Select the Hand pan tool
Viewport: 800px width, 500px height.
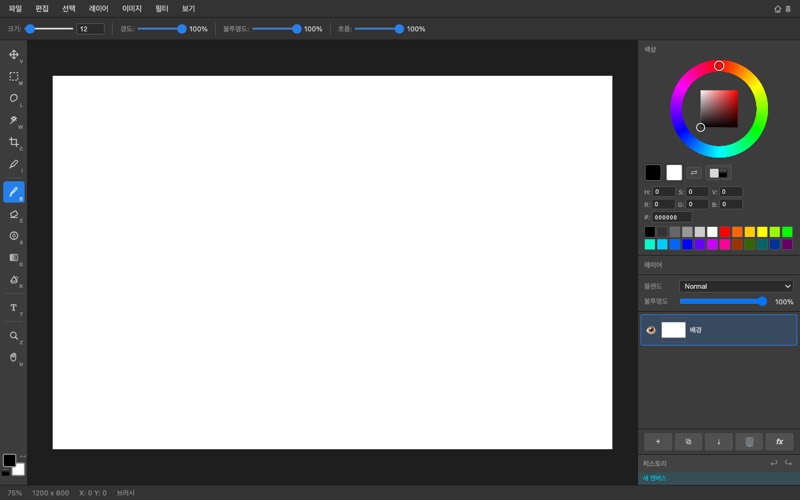pos(14,357)
